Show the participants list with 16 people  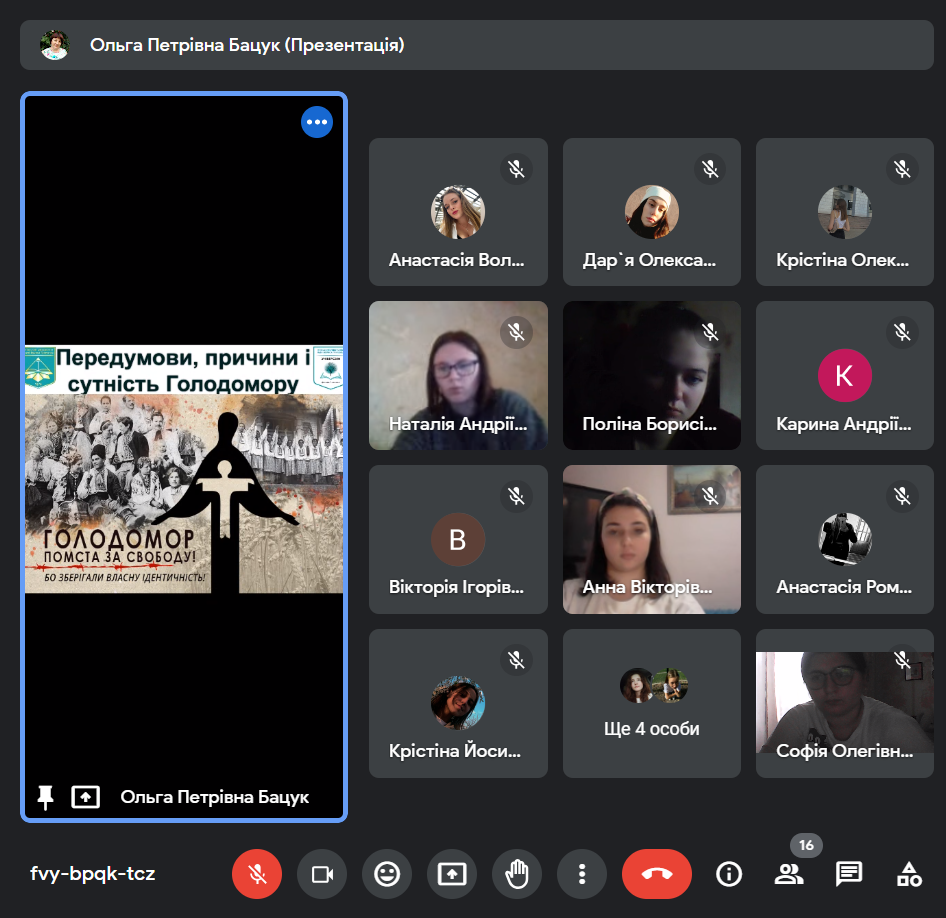[x=789, y=874]
